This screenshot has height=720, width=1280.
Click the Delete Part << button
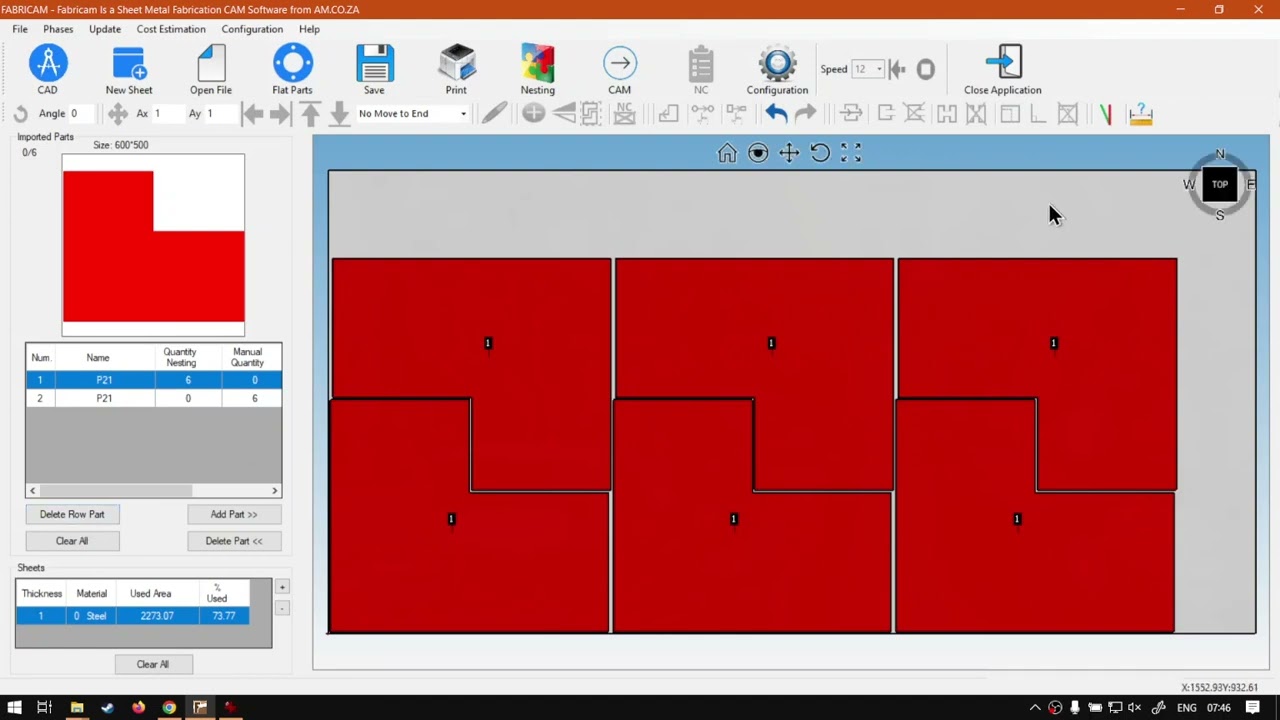pyautogui.click(x=234, y=541)
